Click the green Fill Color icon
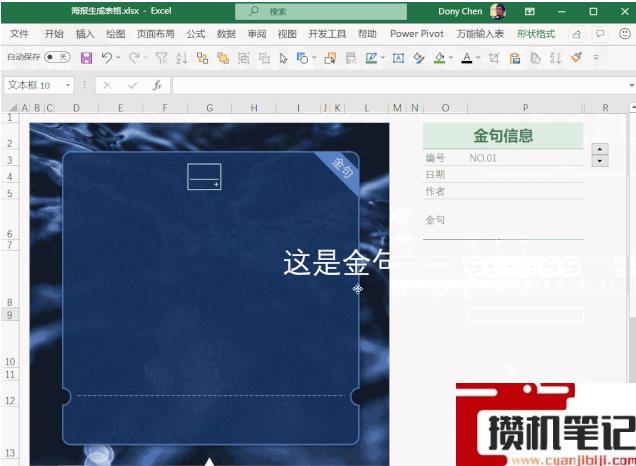This screenshot has height=466, width=636. click(x=439, y=58)
